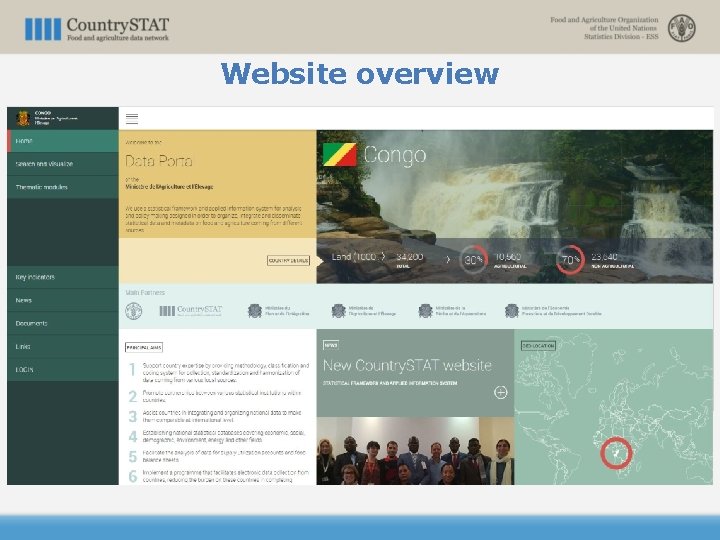The image size is (720, 540).
Task: Go to Key indicators section
Action: point(63,277)
